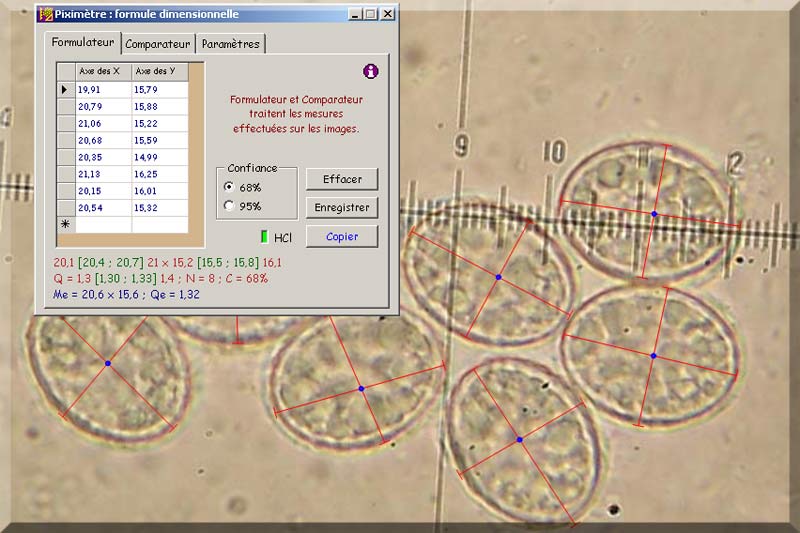
Task: Click the Axe des X column header
Action: [104, 71]
